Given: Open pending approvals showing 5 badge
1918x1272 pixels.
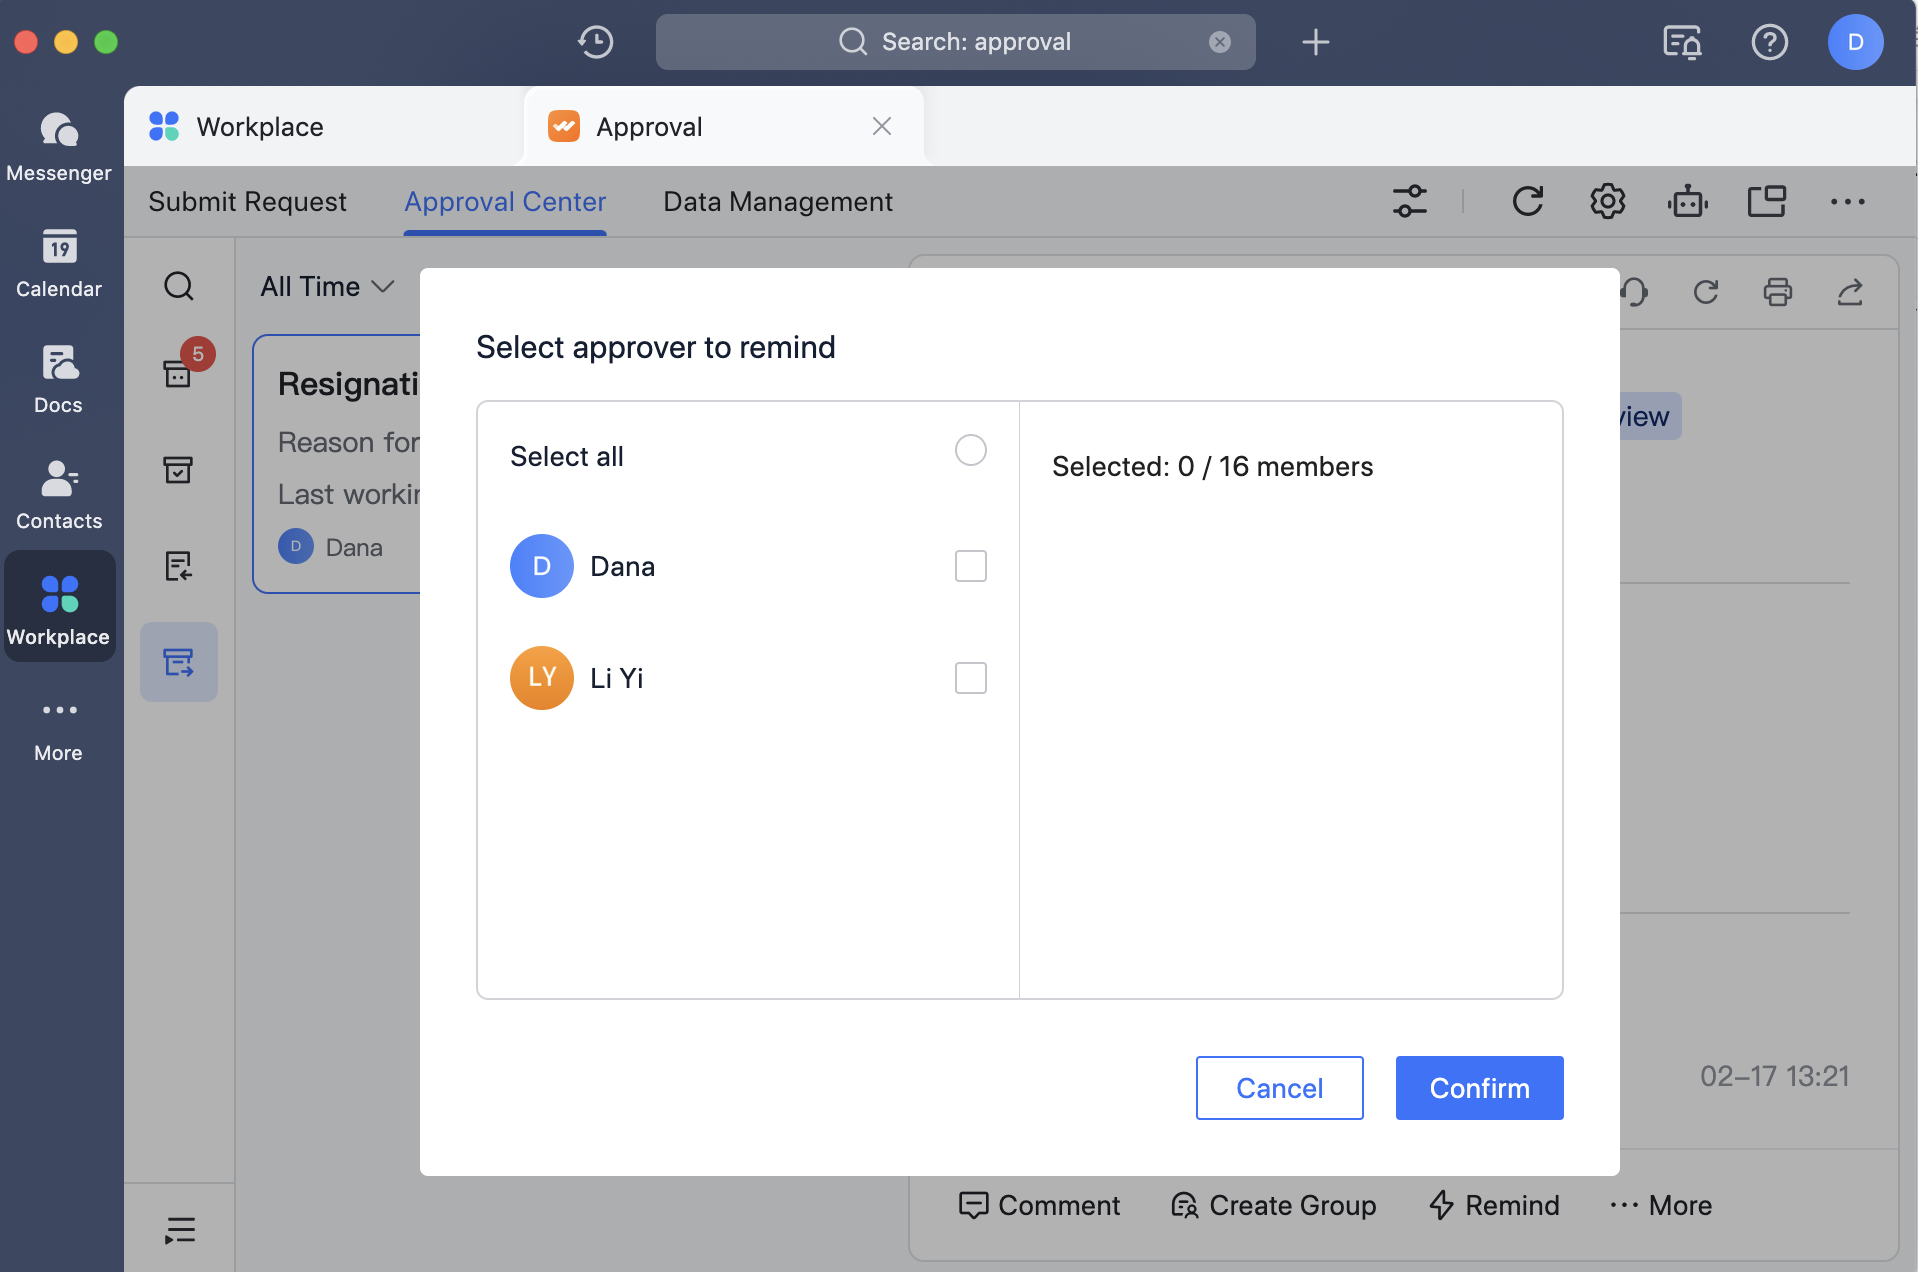Looking at the screenshot, I should 179,371.
